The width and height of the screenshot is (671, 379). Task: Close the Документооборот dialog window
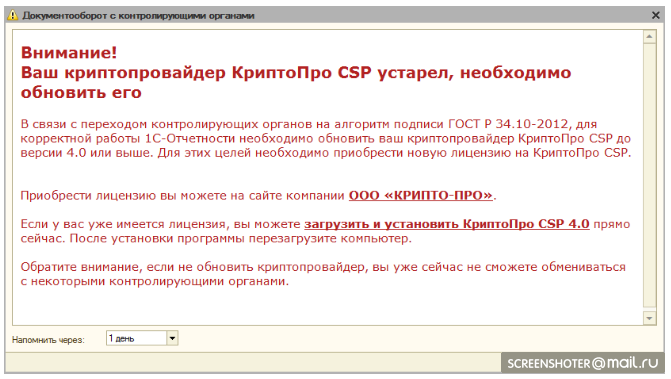[655, 15]
